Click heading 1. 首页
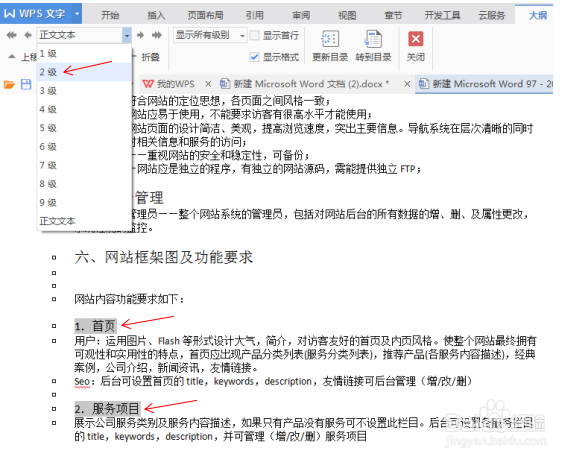Screen dimensions: 581x462 (95, 326)
